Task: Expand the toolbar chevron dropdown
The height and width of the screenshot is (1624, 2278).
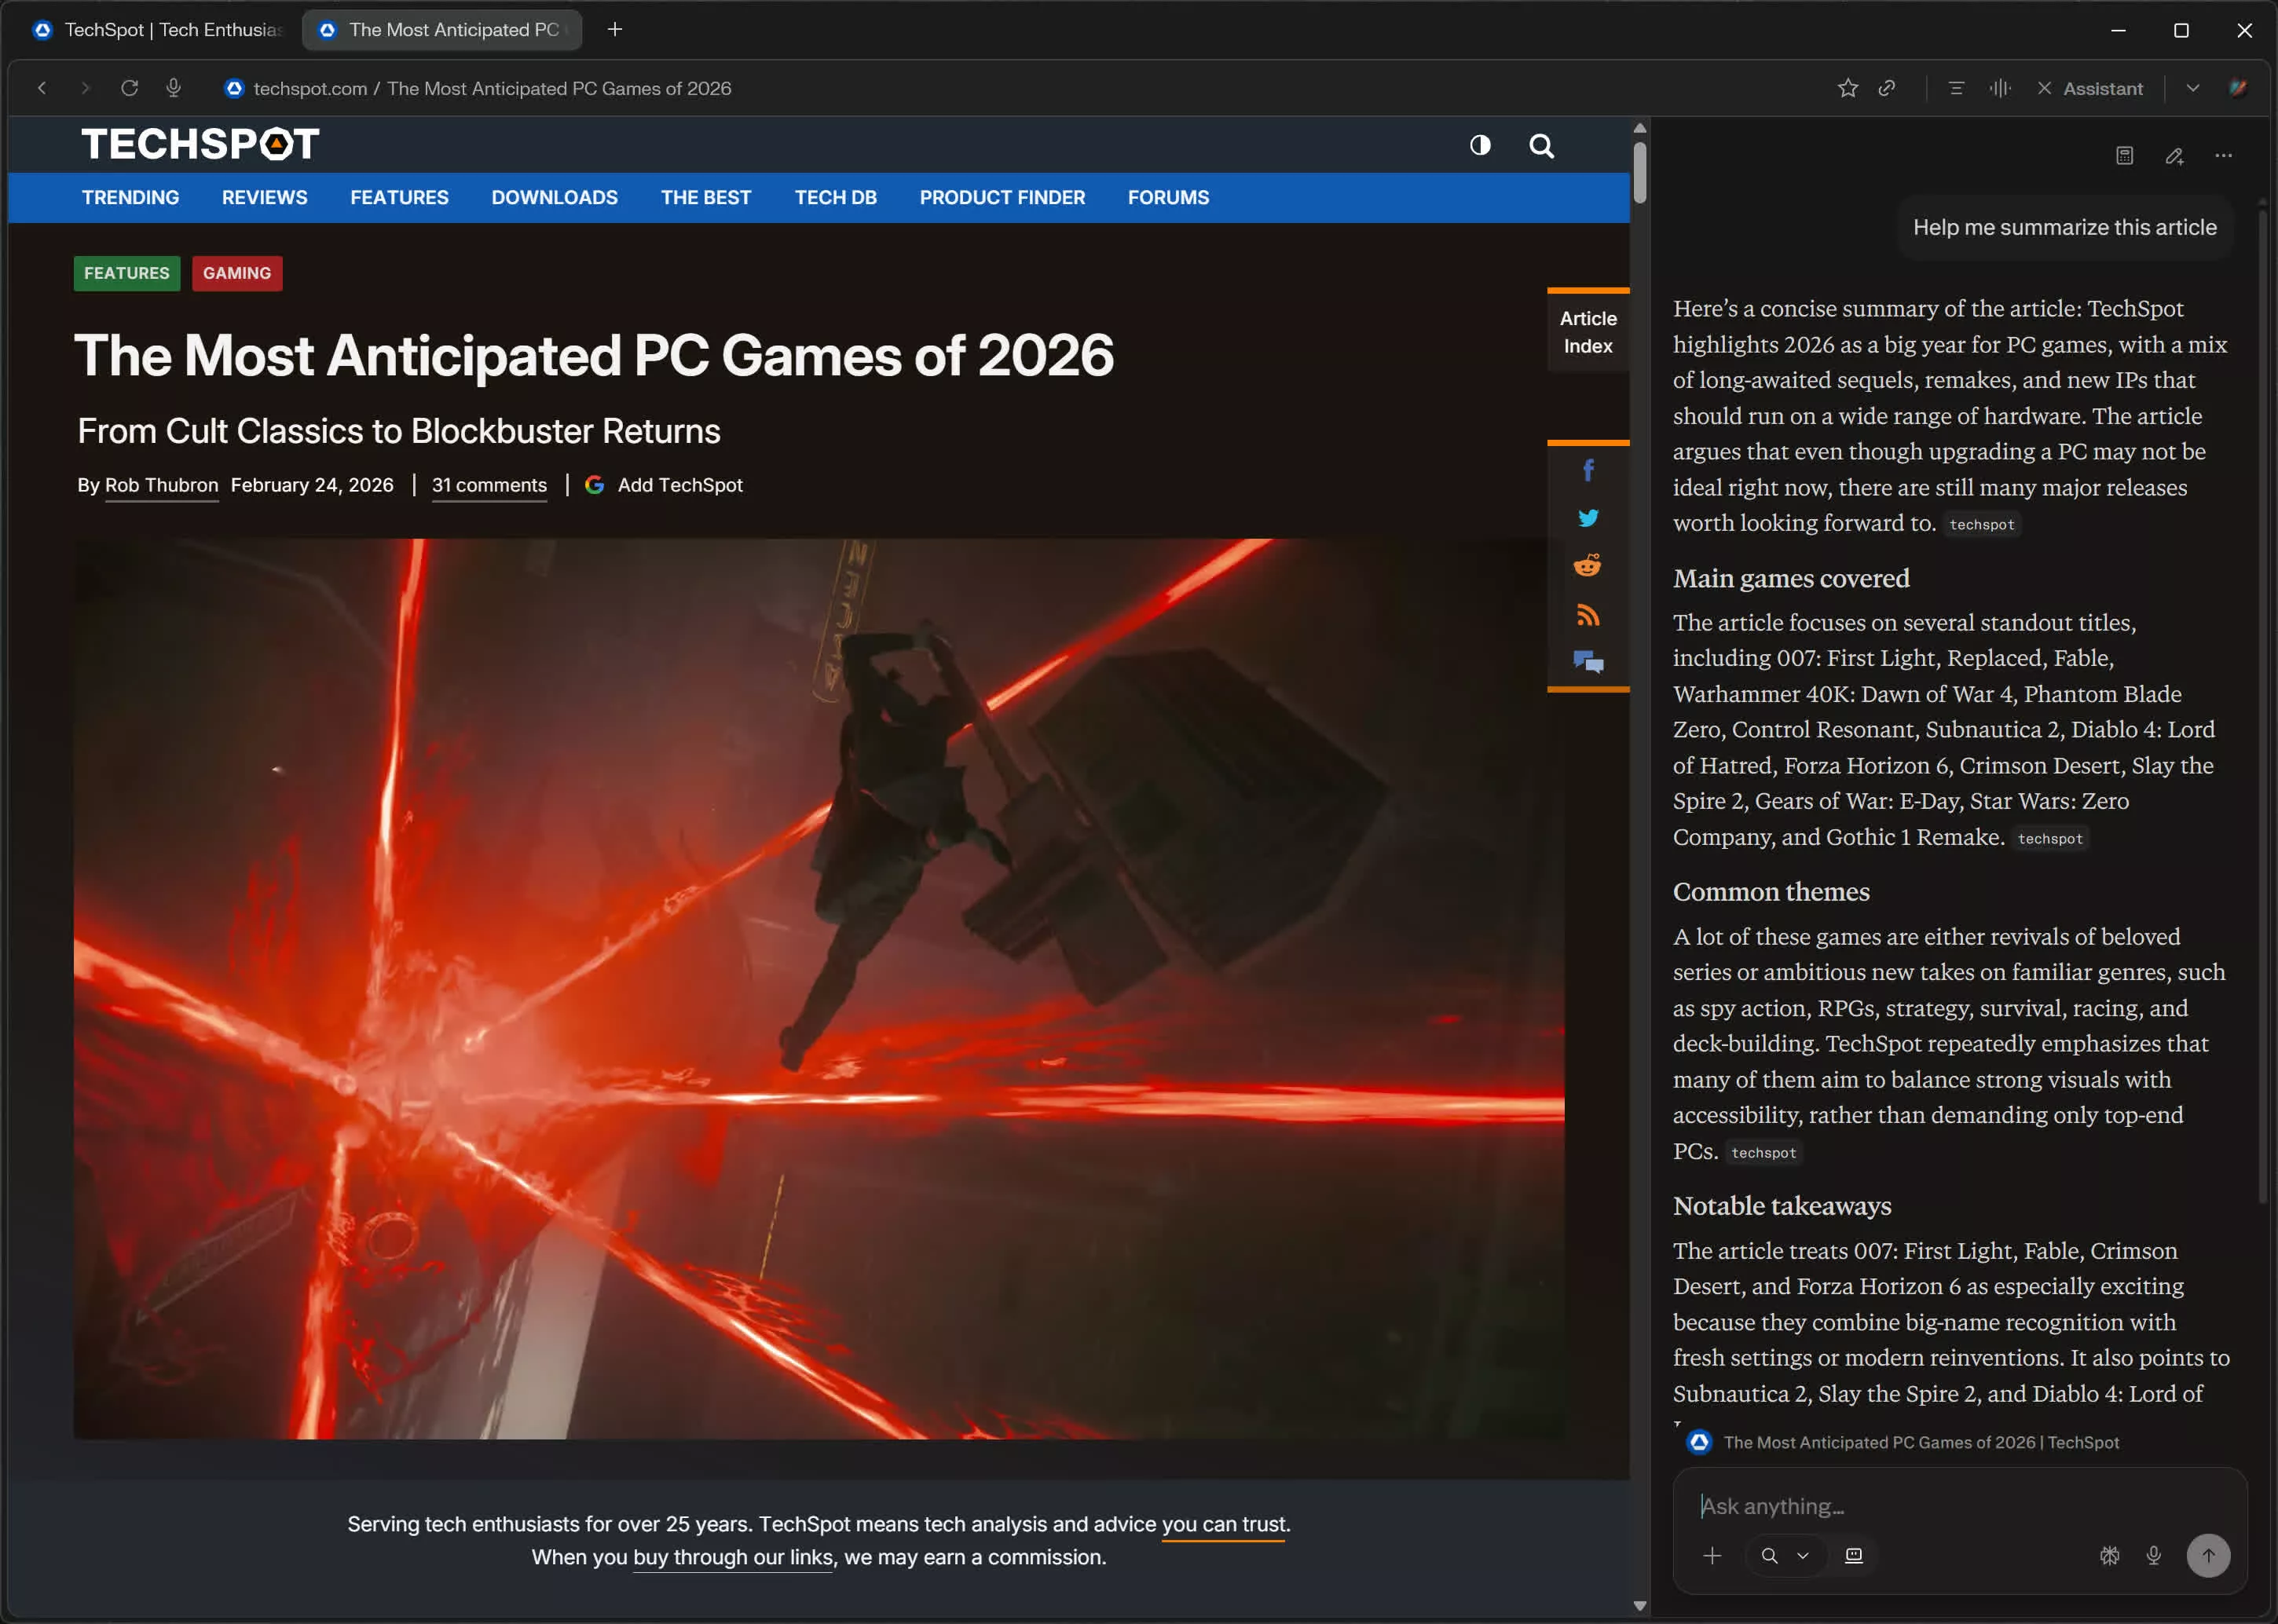Action: [2192, 88]
